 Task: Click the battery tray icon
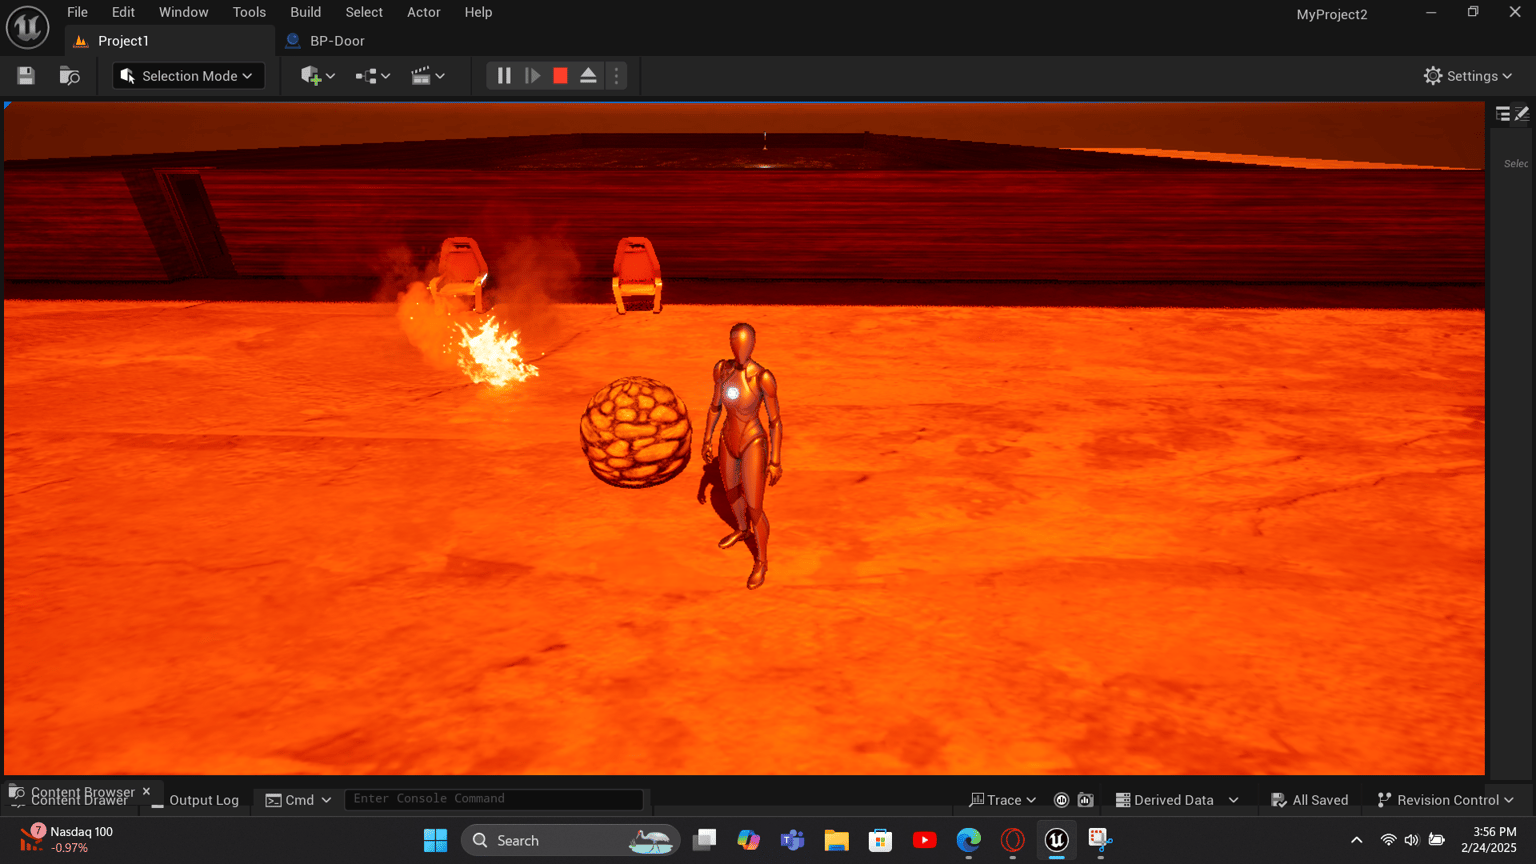1436,840
